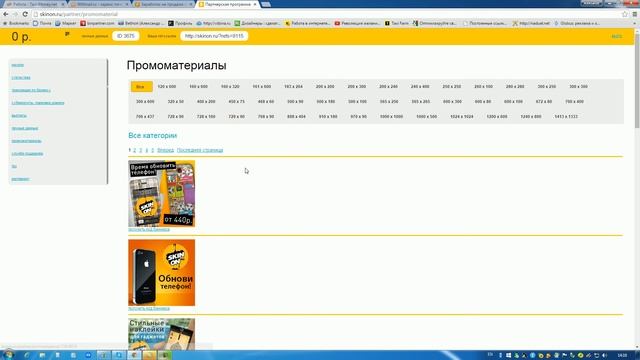This screenshot has height=360, width=640.
Task: Open the Революция жизни bookmark
Action: [x=357, y=24]
